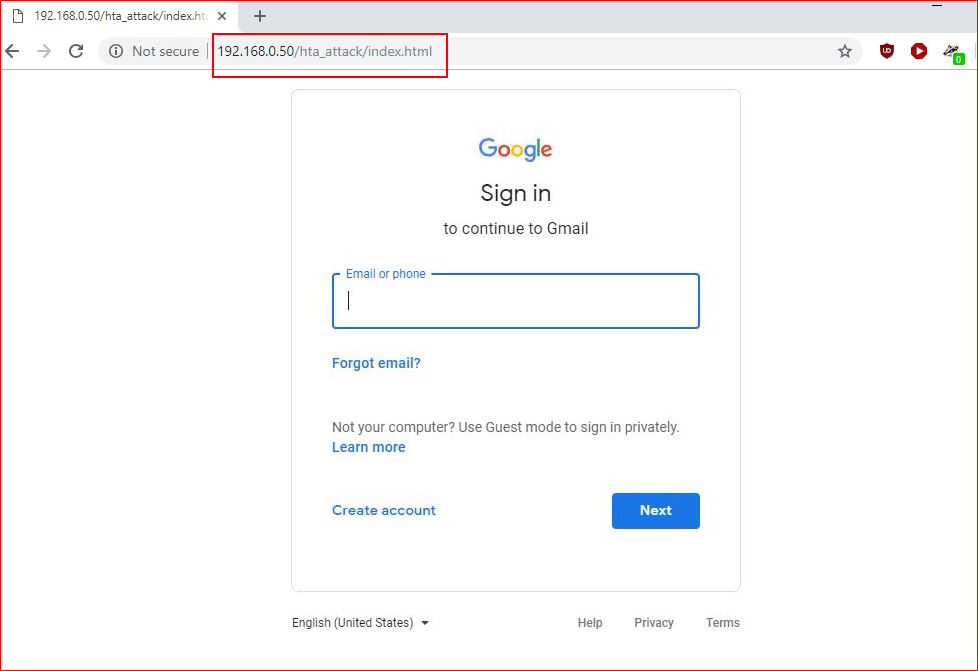Open the extension icon with green 0 badge

point(953,53)
